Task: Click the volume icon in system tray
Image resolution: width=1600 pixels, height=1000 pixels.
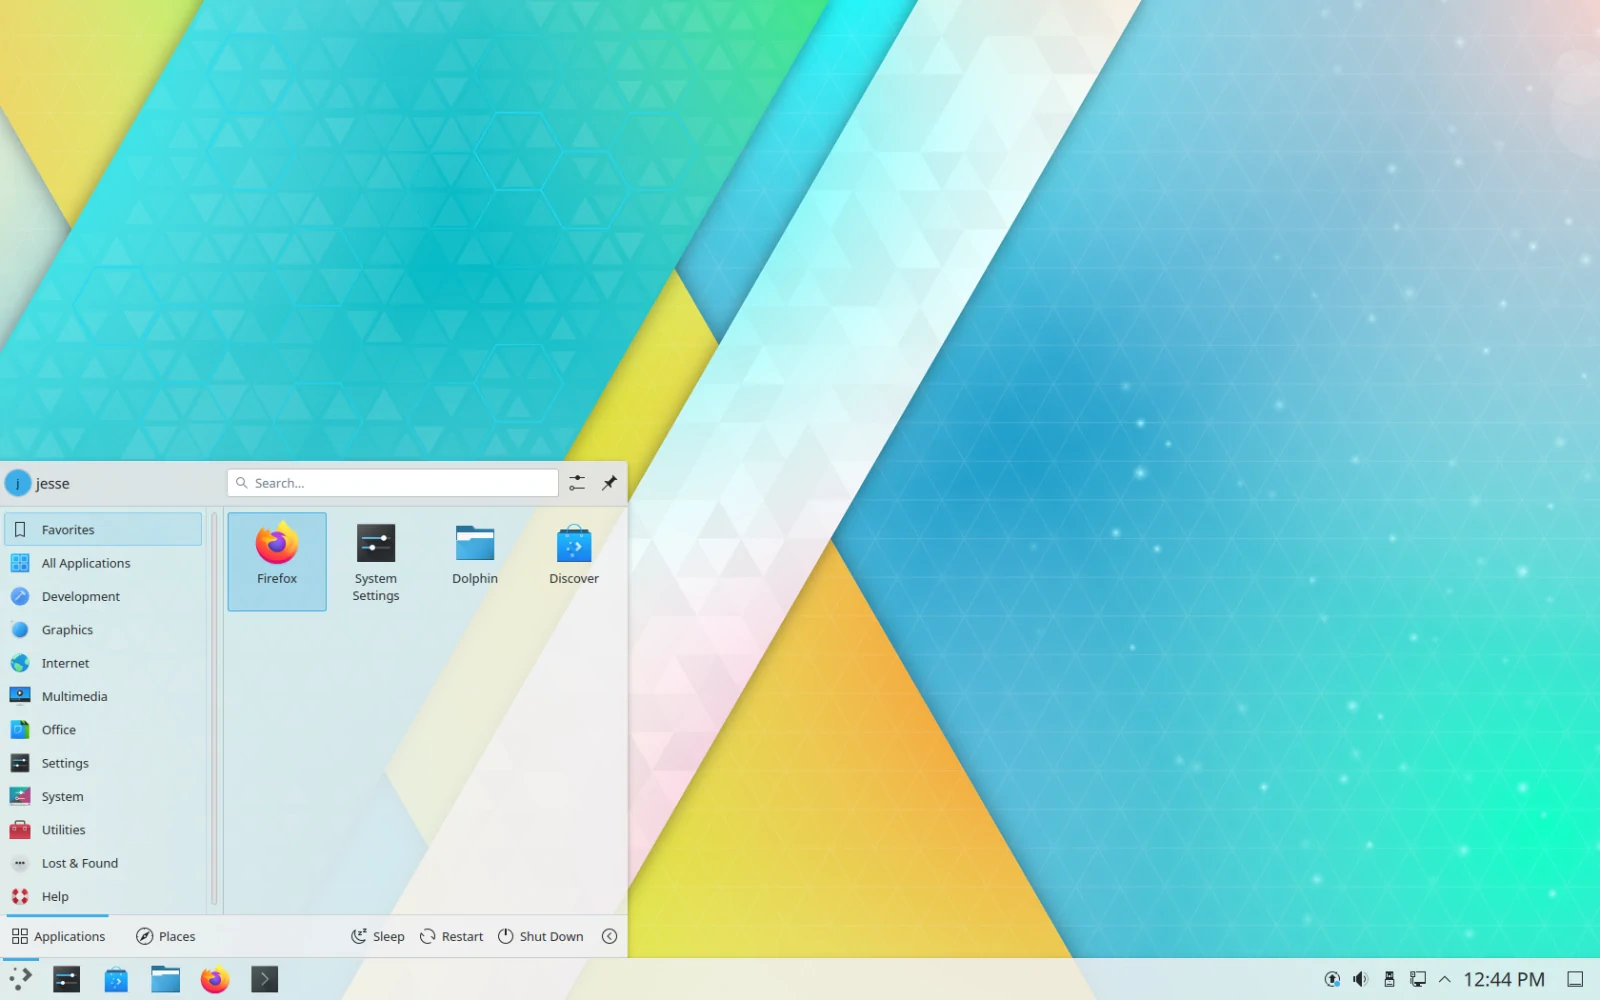Action: [1360, 979]
